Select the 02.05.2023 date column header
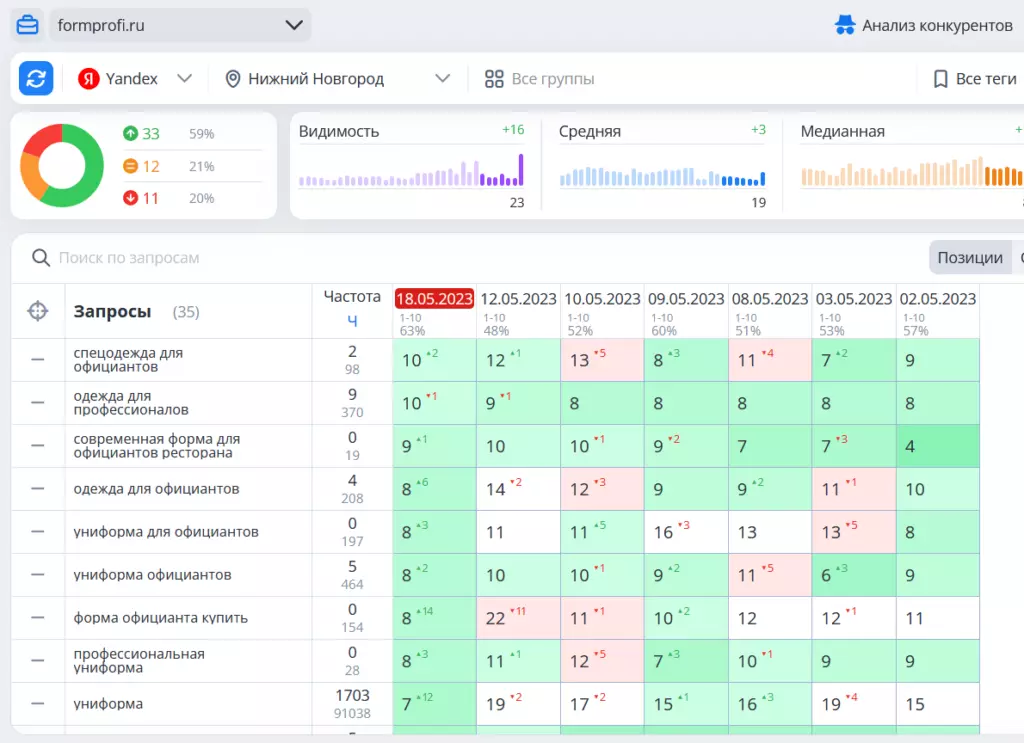Screen dimensions: 1024x743 coord(938,299)
